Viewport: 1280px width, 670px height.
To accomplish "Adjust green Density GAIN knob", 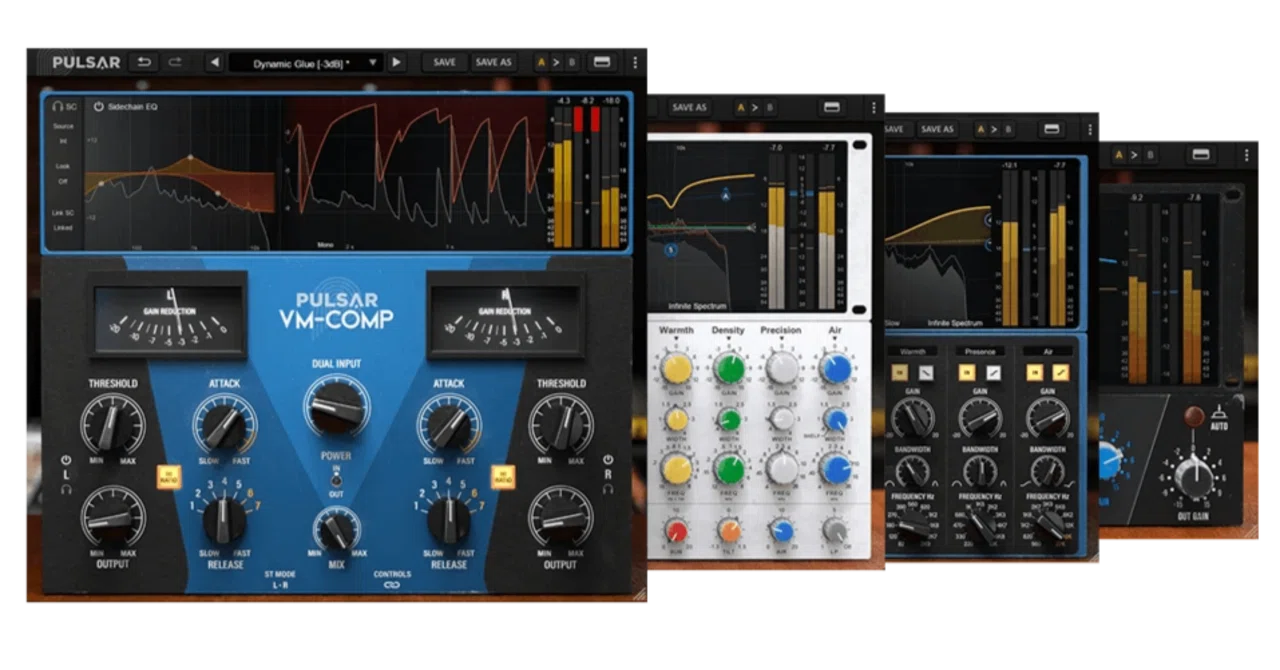I will pyautogui.click(x=729, y=369).
